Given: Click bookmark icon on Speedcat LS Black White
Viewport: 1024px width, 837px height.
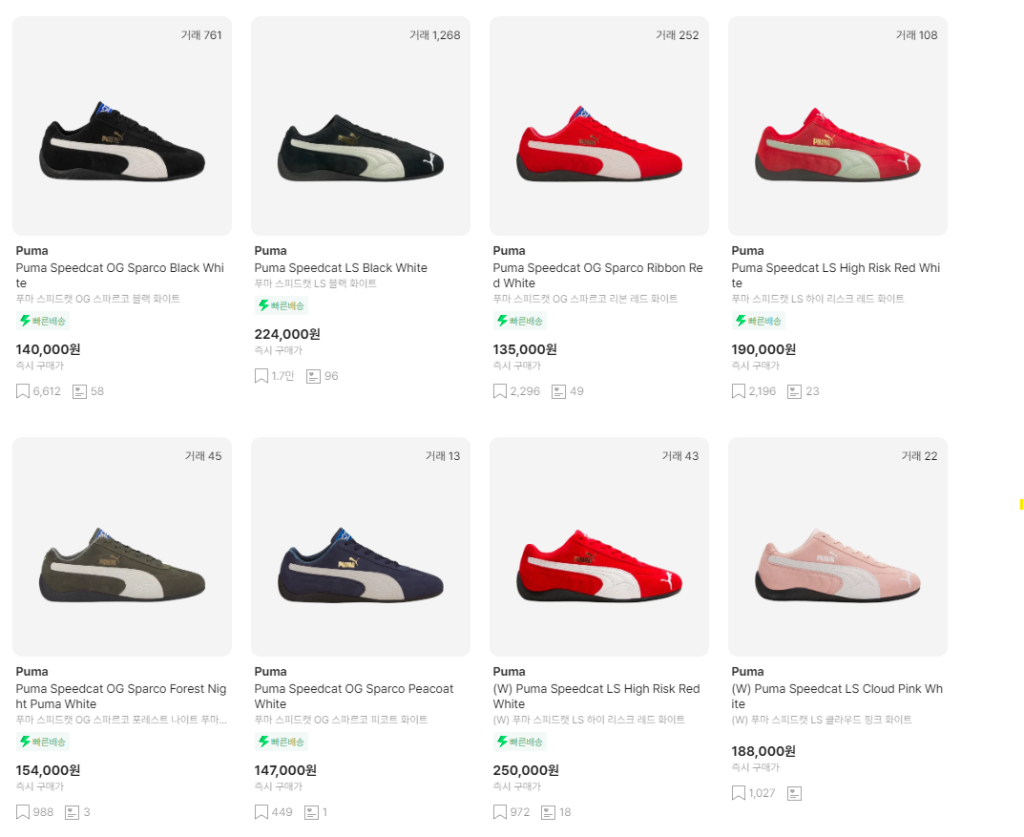Looking at the screenshot, I should pos(261,376).
